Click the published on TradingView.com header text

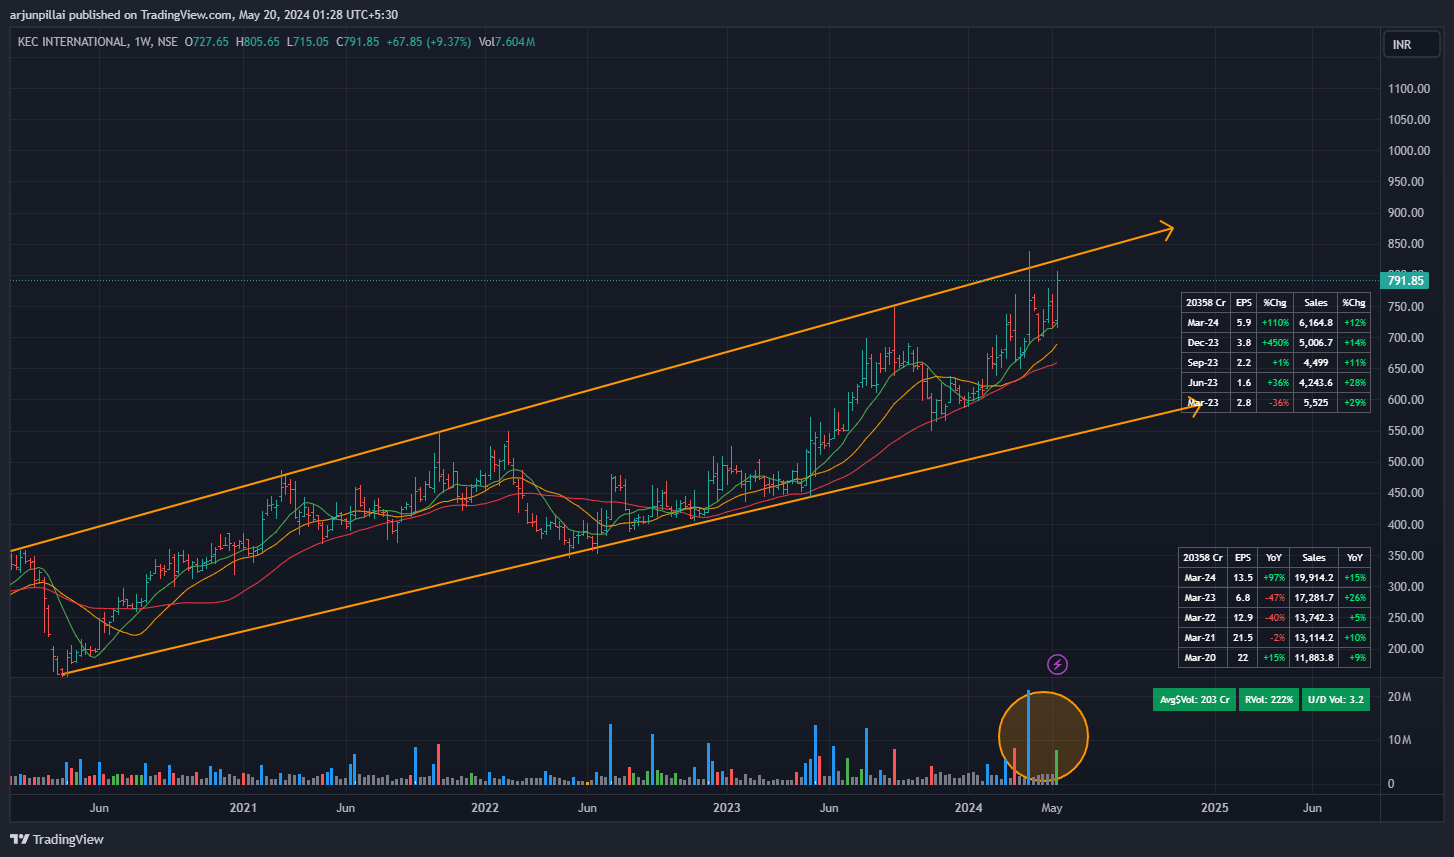pyautogui.click(x=150, y=15)
